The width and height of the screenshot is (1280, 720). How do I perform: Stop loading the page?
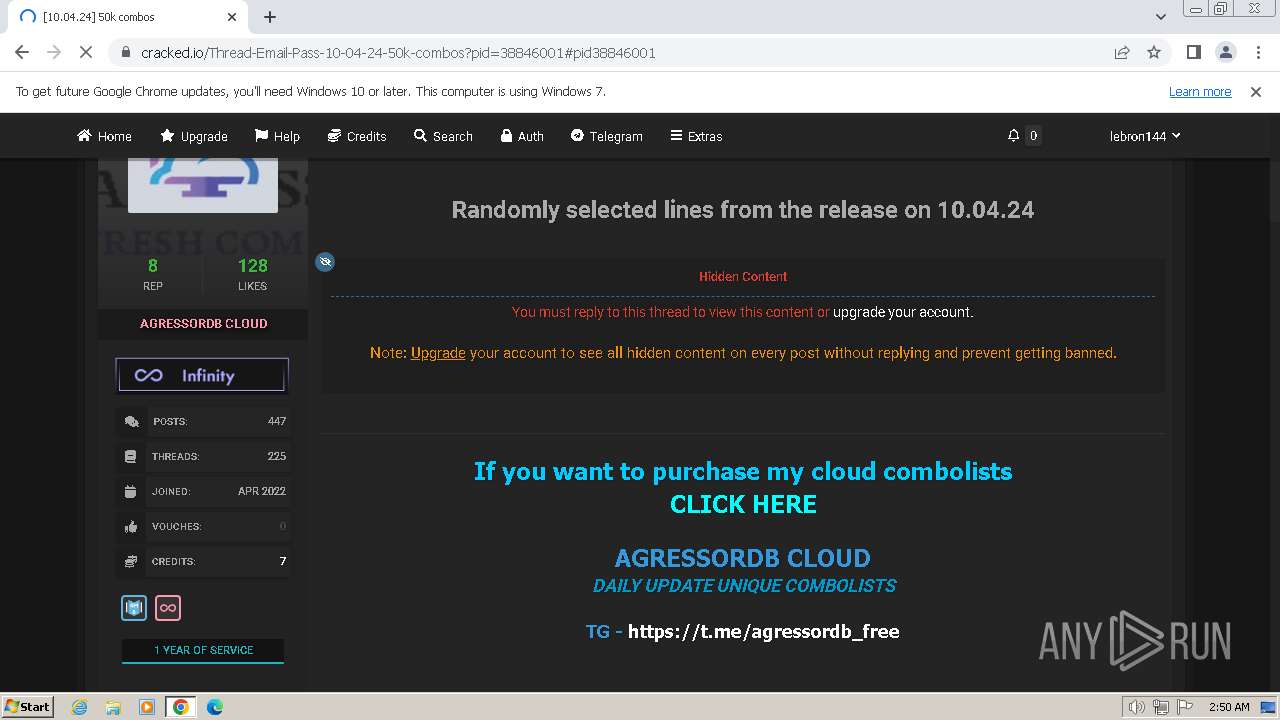tap(86, 53)
